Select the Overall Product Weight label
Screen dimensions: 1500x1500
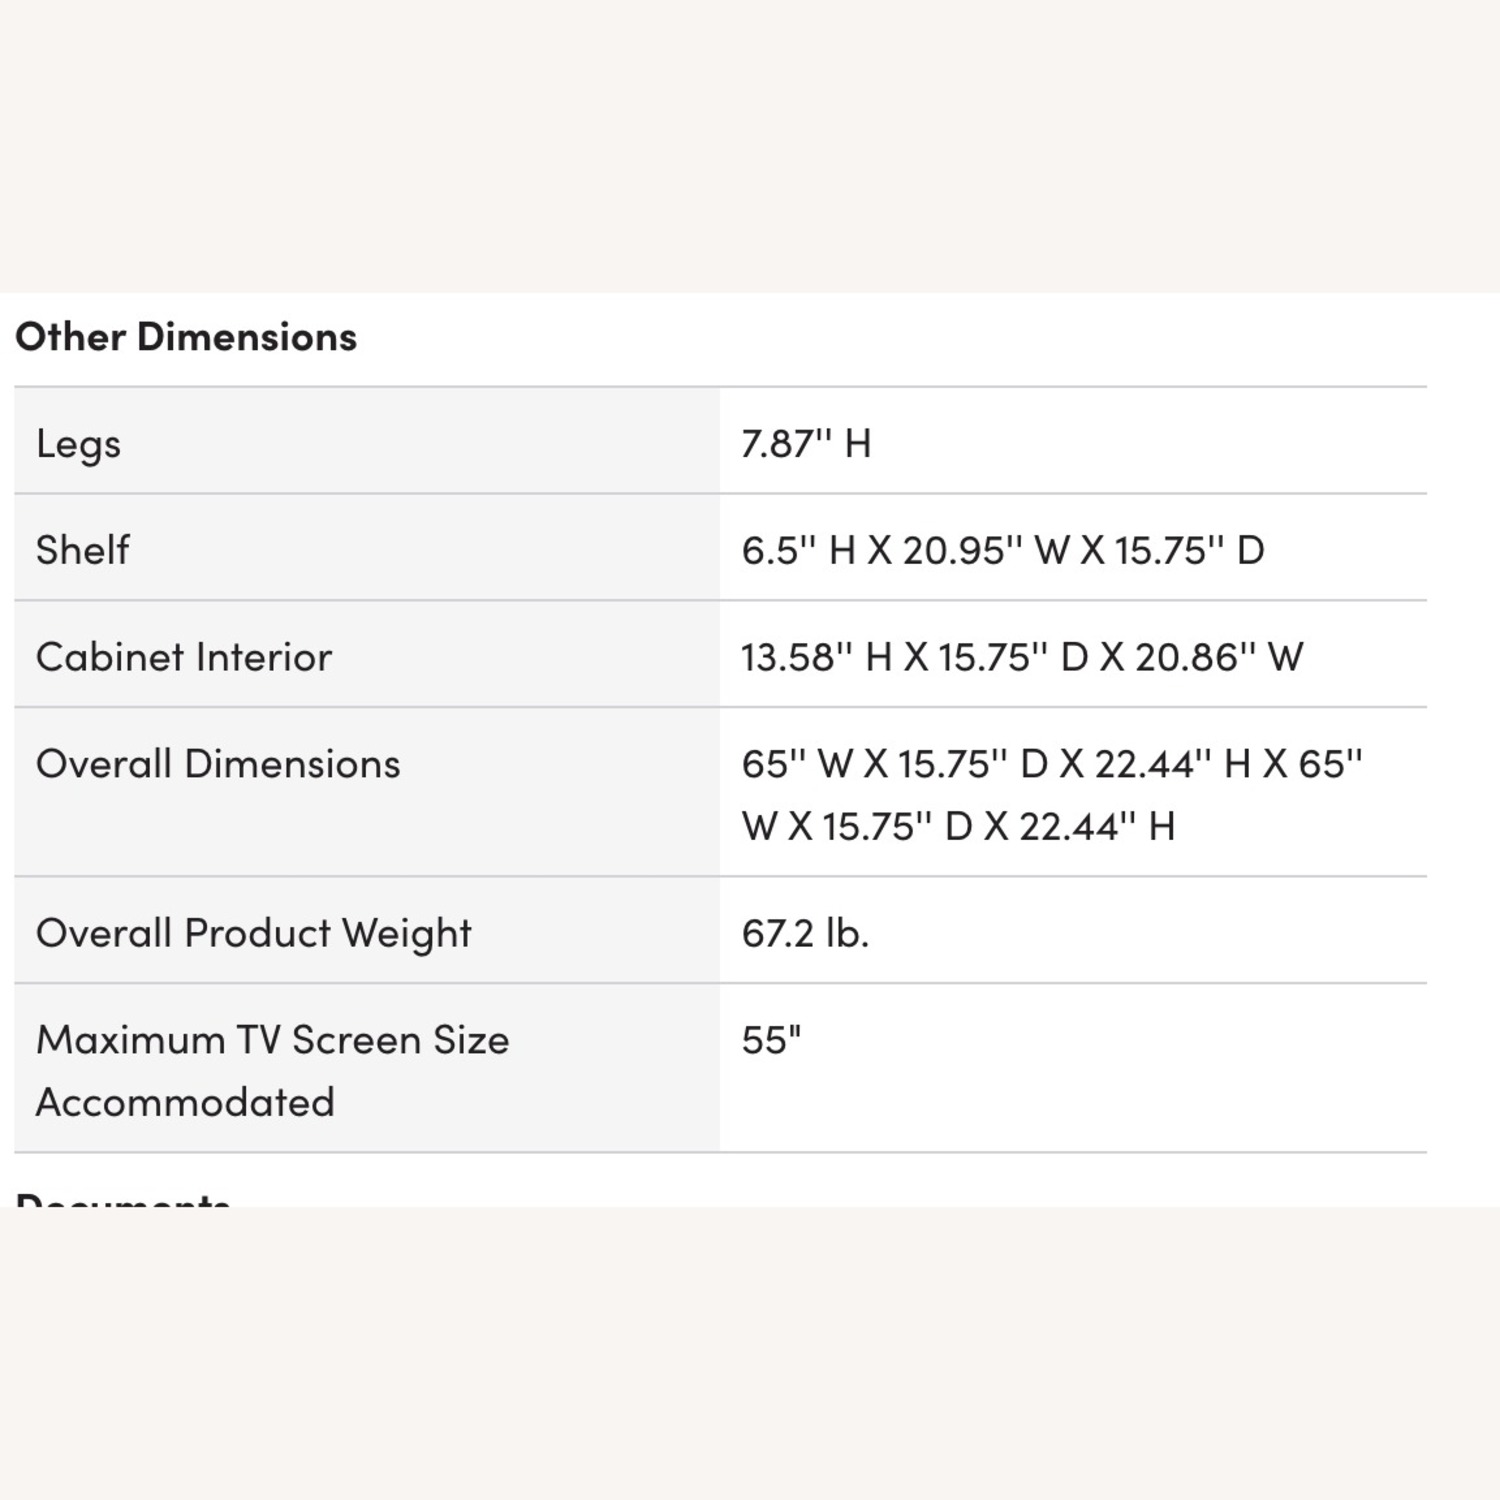[x=254, y=933]
